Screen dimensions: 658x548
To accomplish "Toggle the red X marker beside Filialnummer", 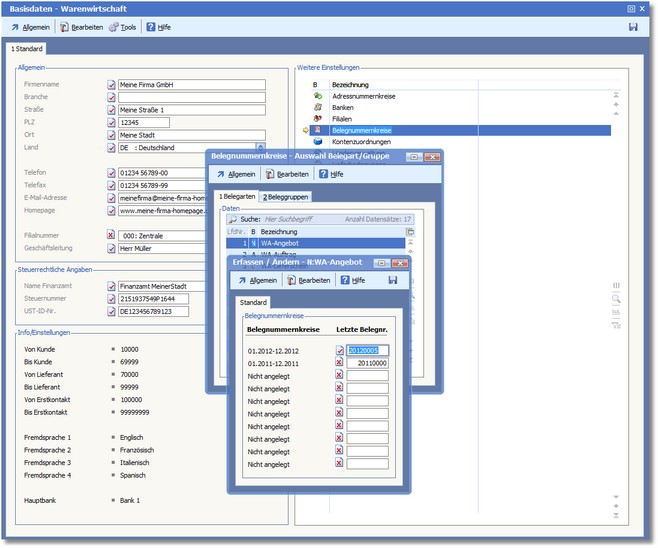I will [111, 235].
